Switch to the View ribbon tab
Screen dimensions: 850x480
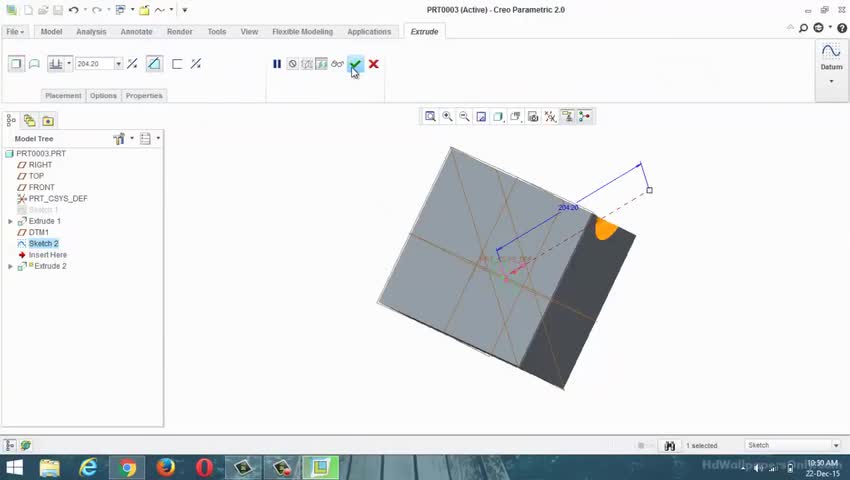249,31
